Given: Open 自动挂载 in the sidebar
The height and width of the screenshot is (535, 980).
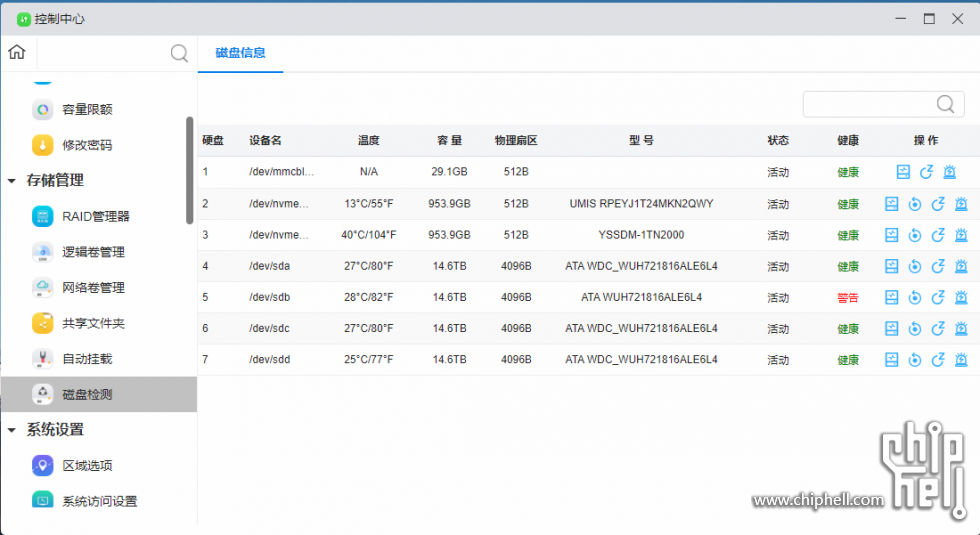Looking at the screenshot, I should [x=87, y=359].
